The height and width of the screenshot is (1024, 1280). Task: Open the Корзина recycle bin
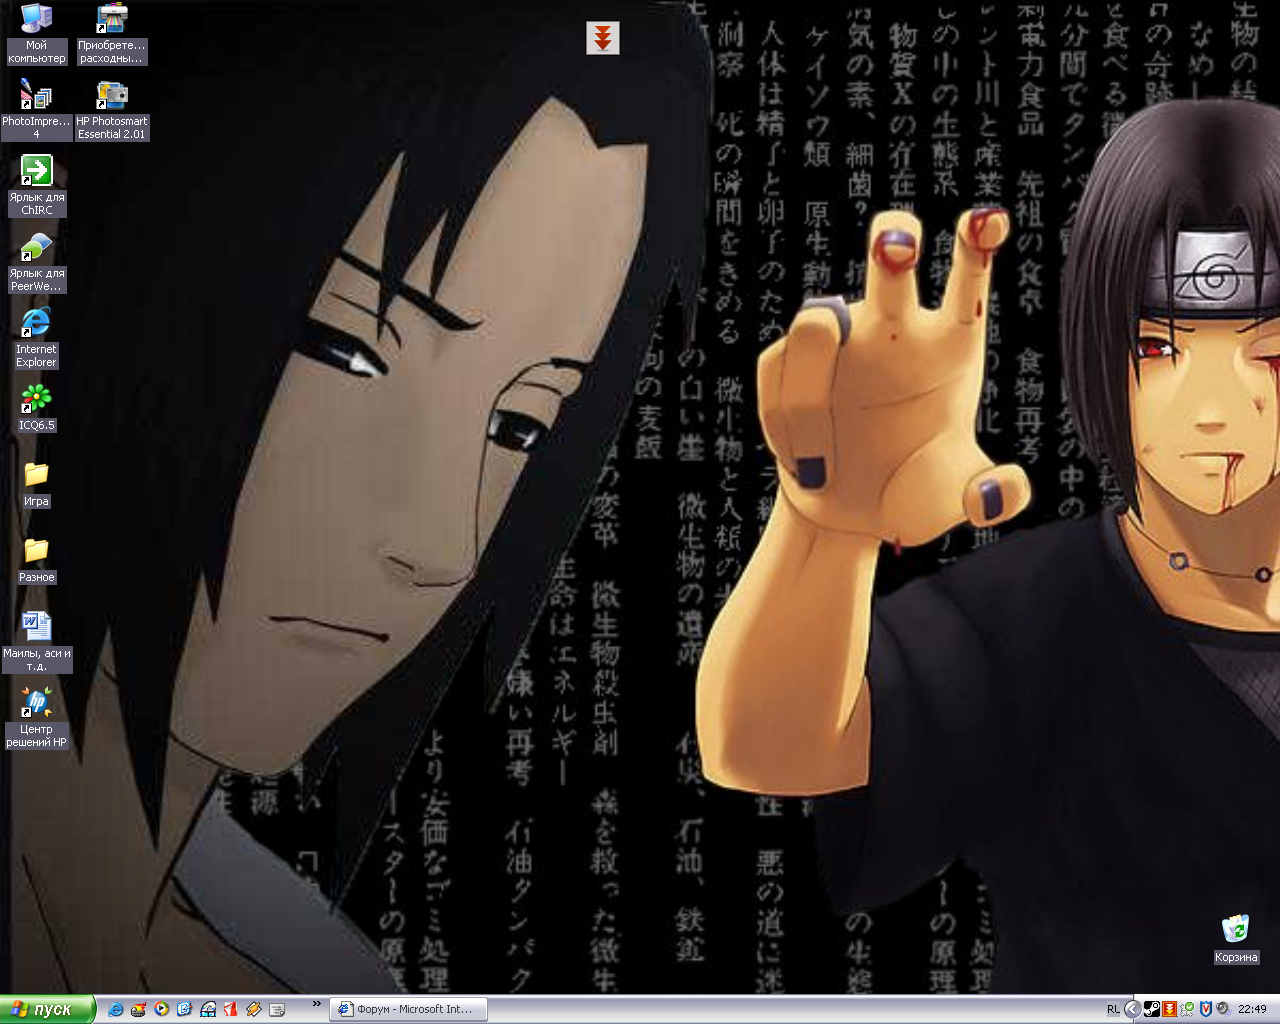click(1235, 930)
